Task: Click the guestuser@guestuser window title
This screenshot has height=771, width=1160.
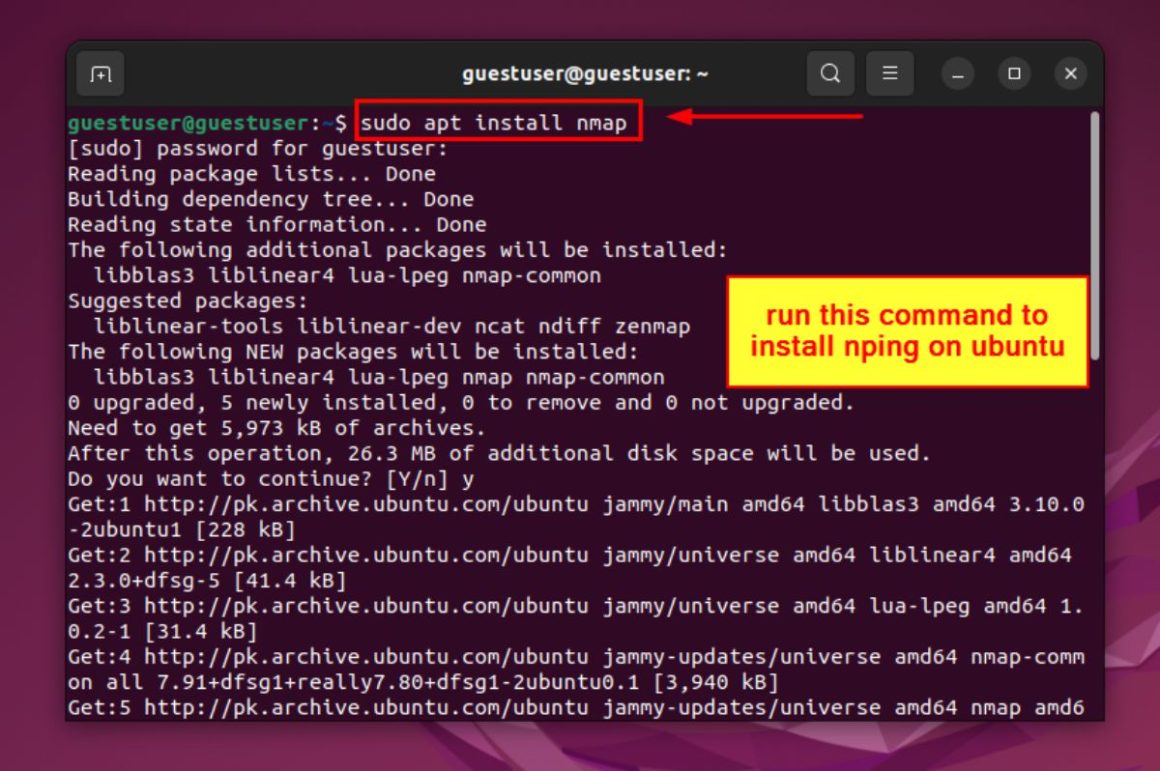Action: pos(584,74)
